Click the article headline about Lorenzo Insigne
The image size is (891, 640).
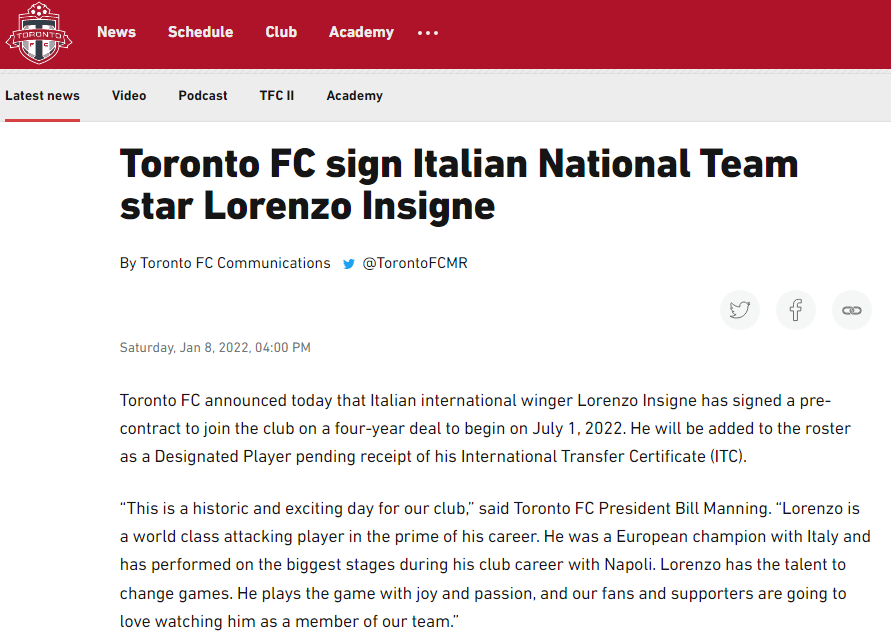[459, 185]
